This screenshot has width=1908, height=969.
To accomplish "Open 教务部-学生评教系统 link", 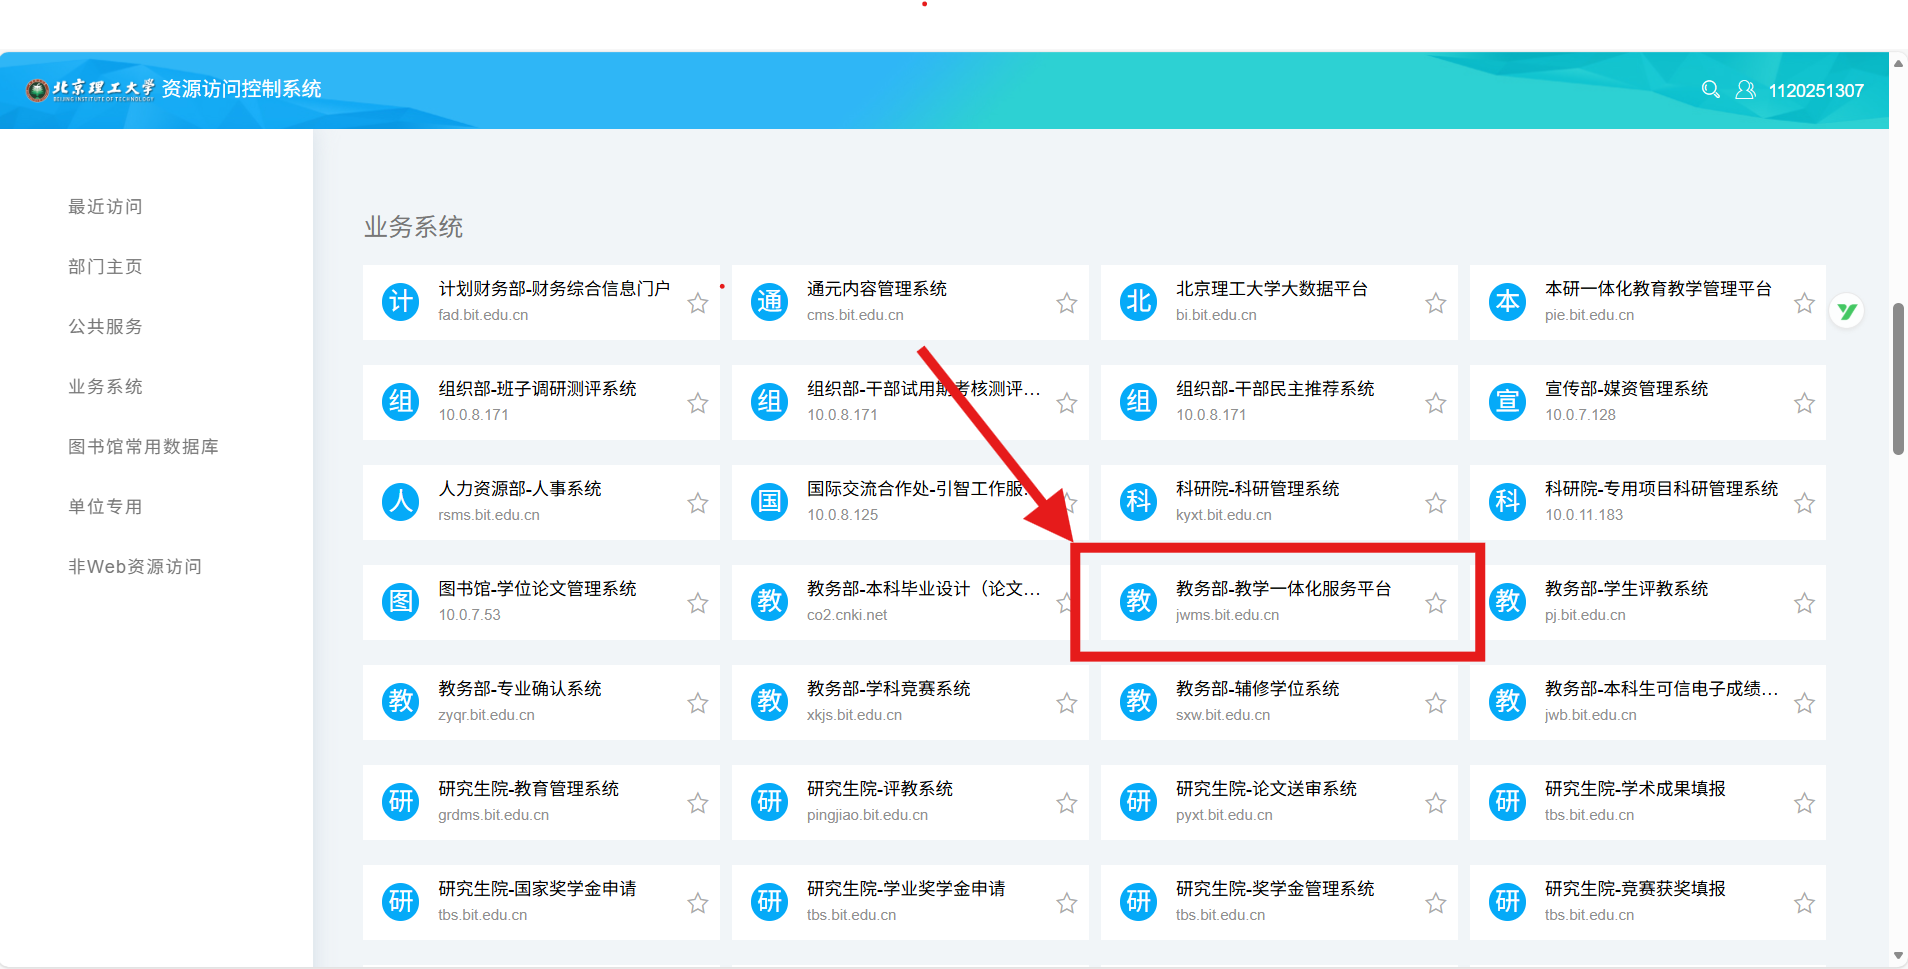I will 1626,589.
